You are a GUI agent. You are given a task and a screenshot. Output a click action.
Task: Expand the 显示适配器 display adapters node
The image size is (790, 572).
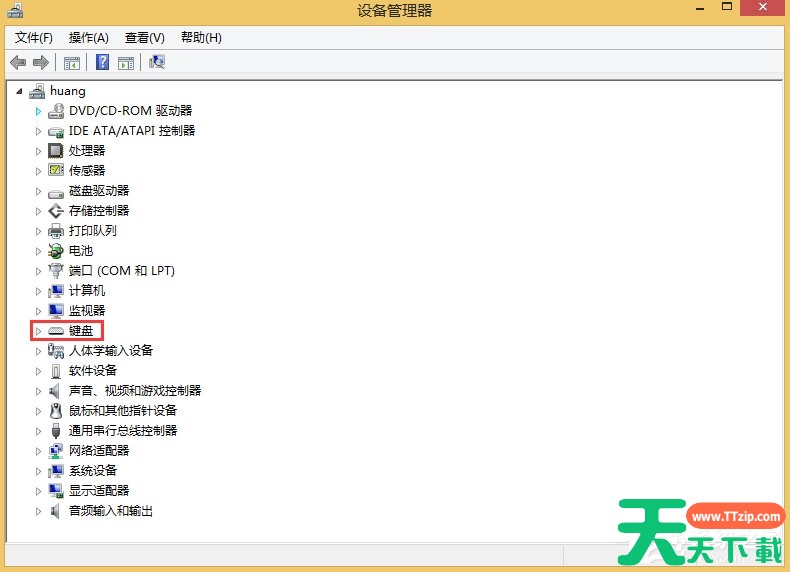click(x=39, y=491)
